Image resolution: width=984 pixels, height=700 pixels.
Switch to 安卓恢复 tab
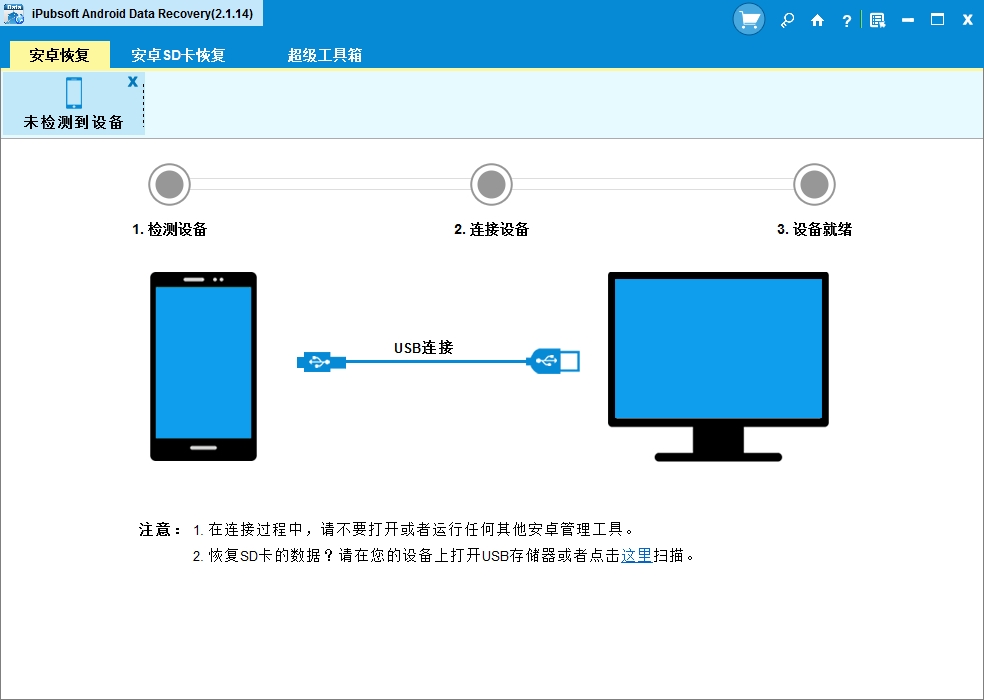click(x=60, y=55)
